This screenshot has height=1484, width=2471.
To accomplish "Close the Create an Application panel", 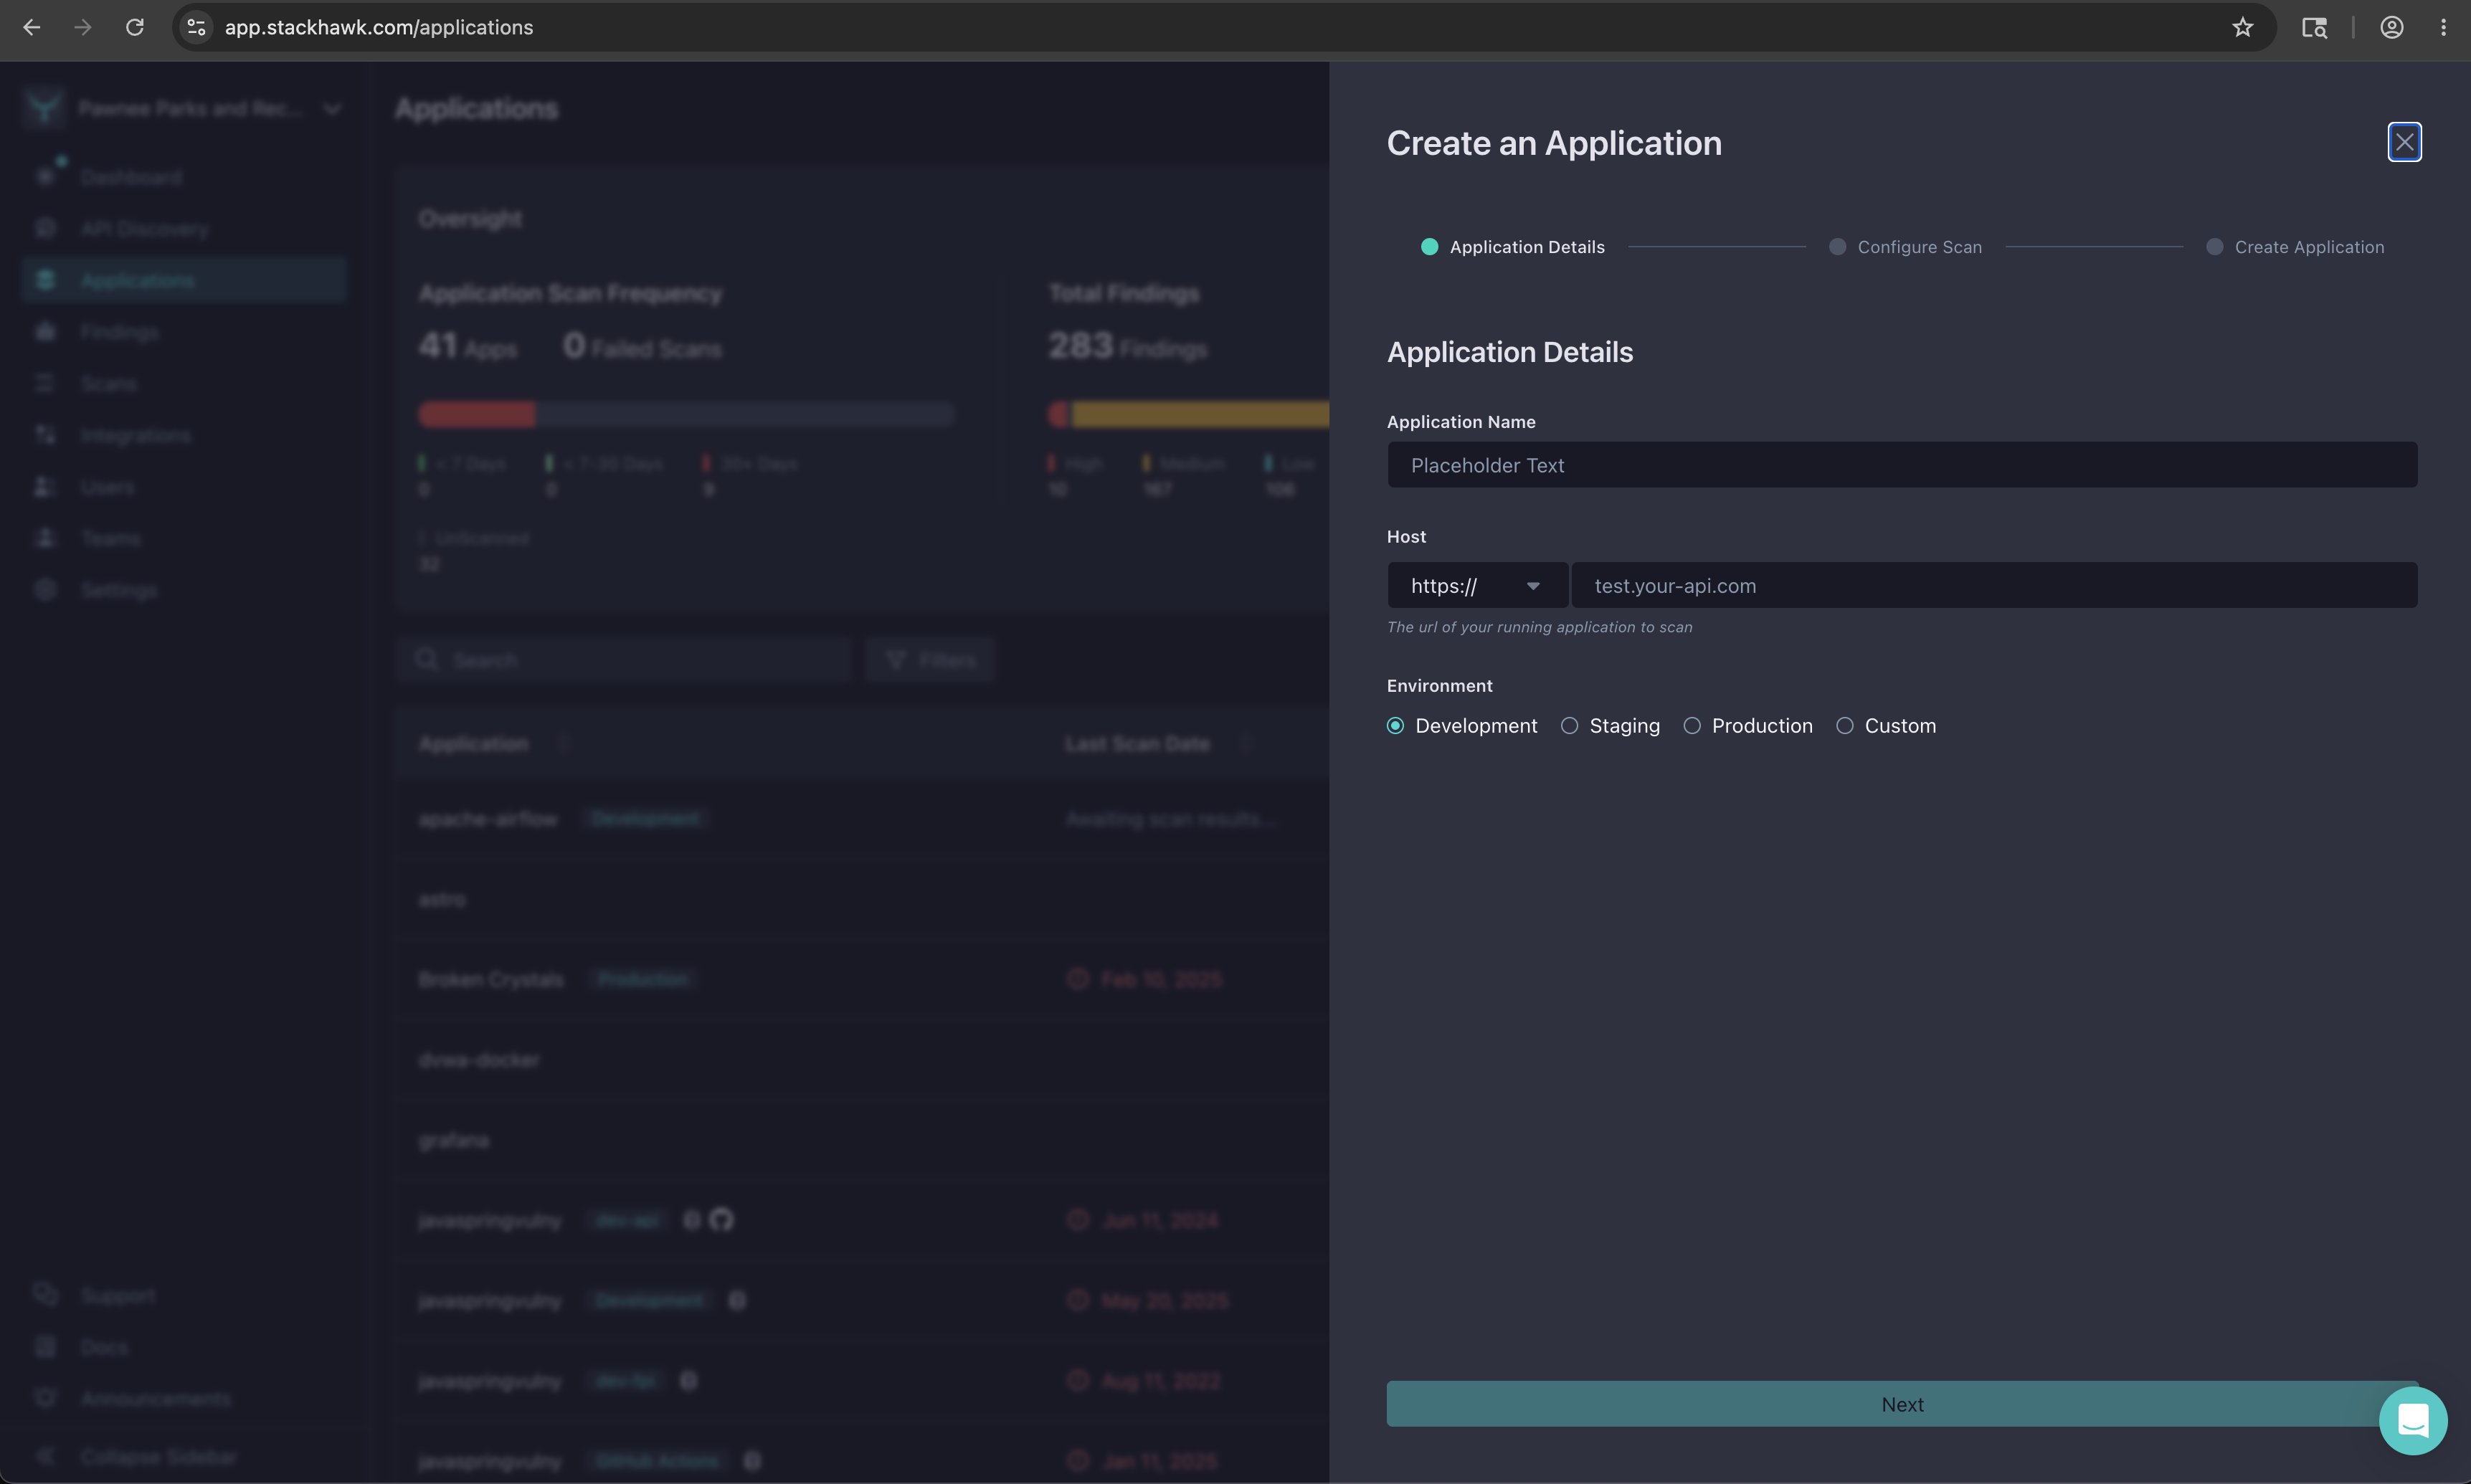I will 2405,142.
